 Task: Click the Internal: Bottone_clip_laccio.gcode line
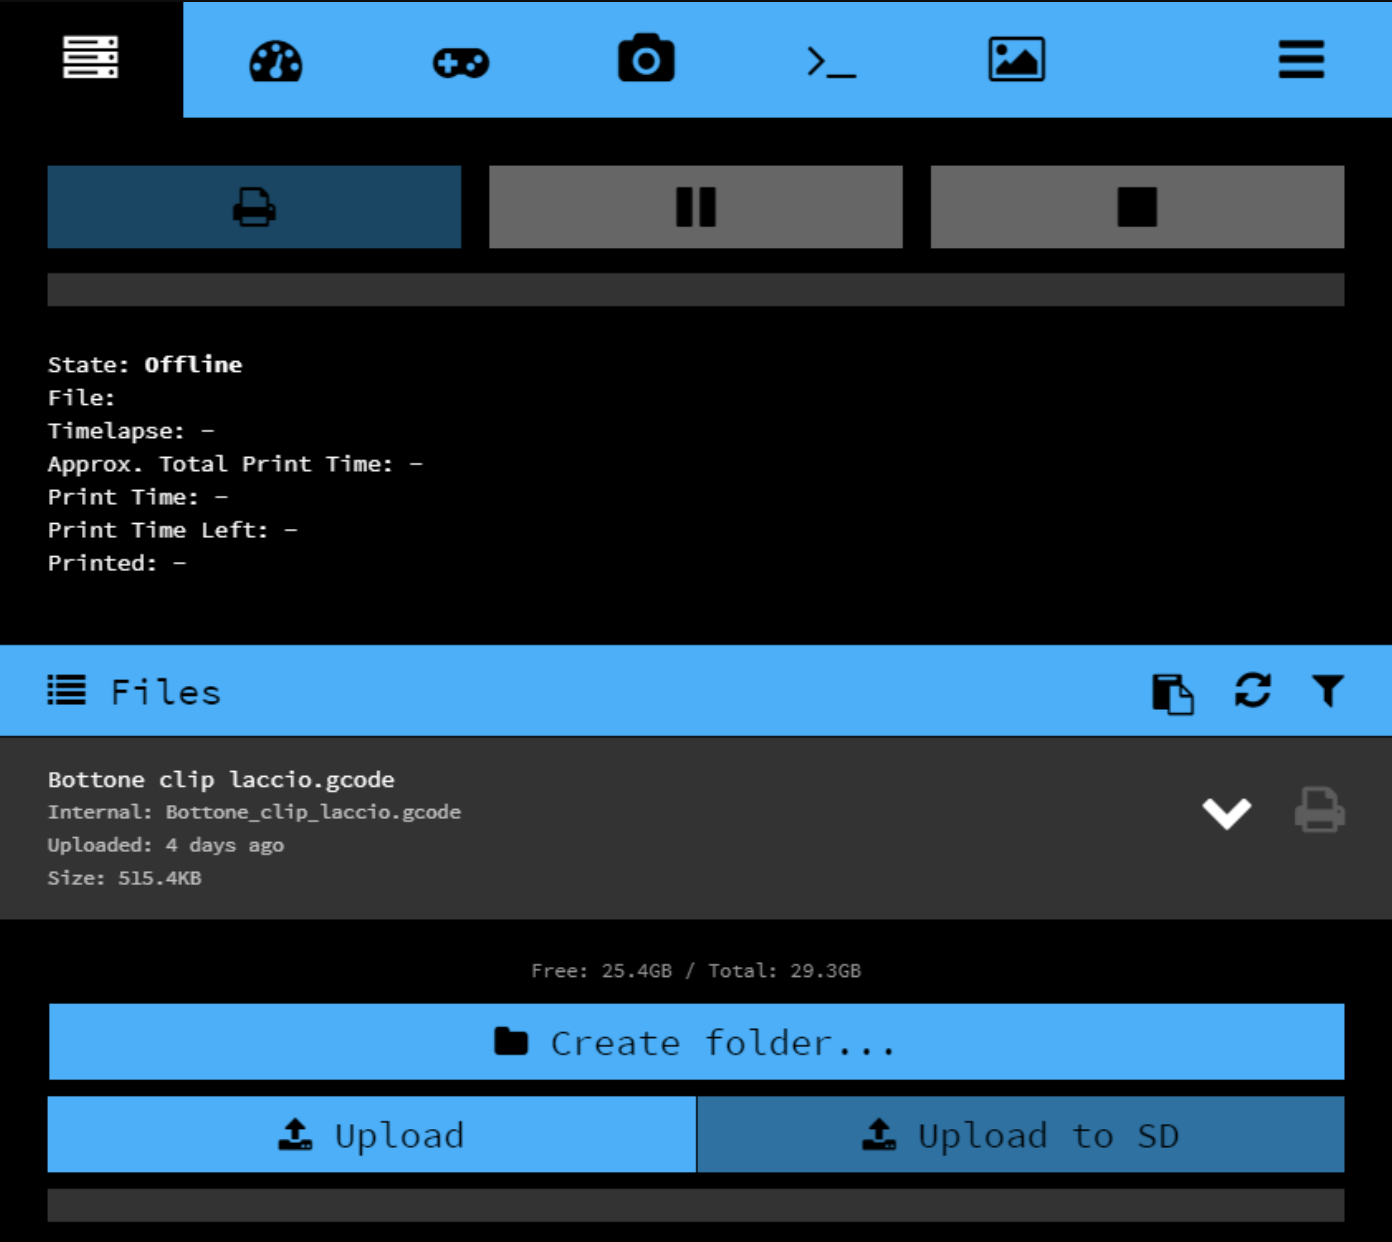coord(254,812)
